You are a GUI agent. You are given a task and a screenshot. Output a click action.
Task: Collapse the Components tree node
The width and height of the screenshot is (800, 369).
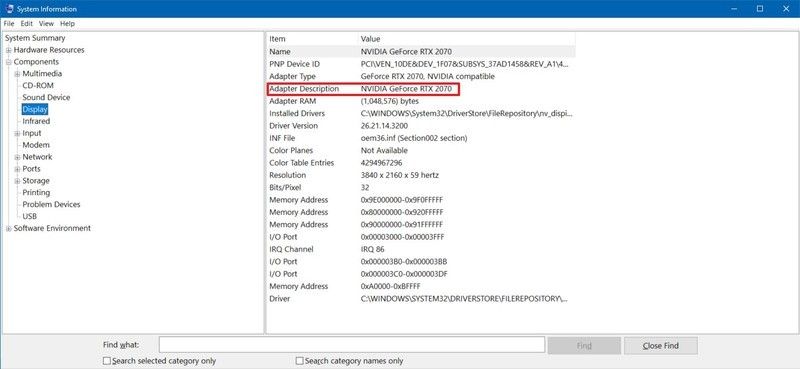[9, 62]
